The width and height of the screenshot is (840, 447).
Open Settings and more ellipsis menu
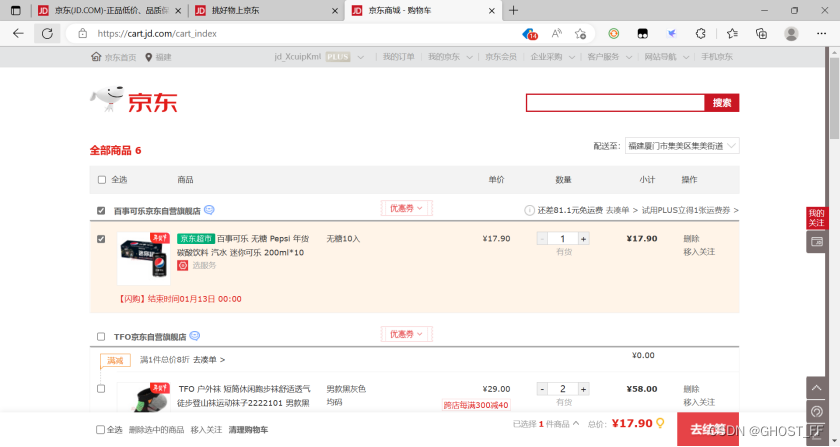point(821,33)
